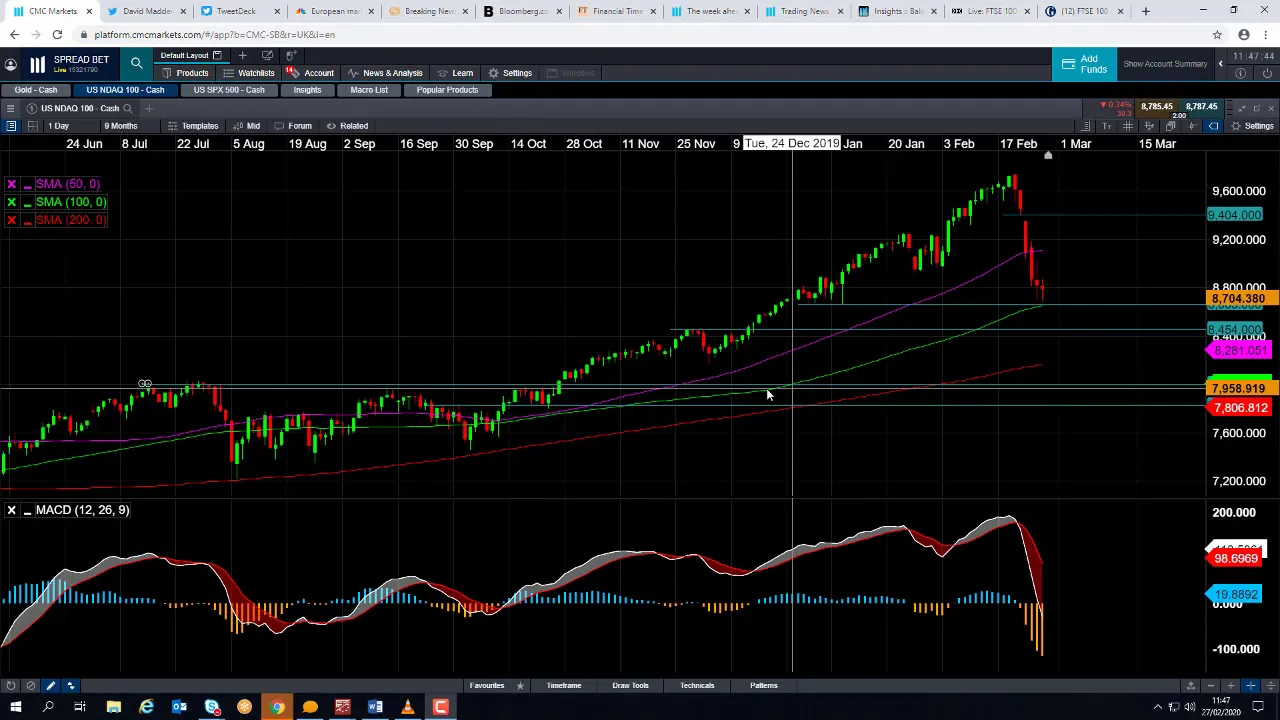Open the Account menu
Viewport: 1280px width, 720px height.
tap(311, 73)
